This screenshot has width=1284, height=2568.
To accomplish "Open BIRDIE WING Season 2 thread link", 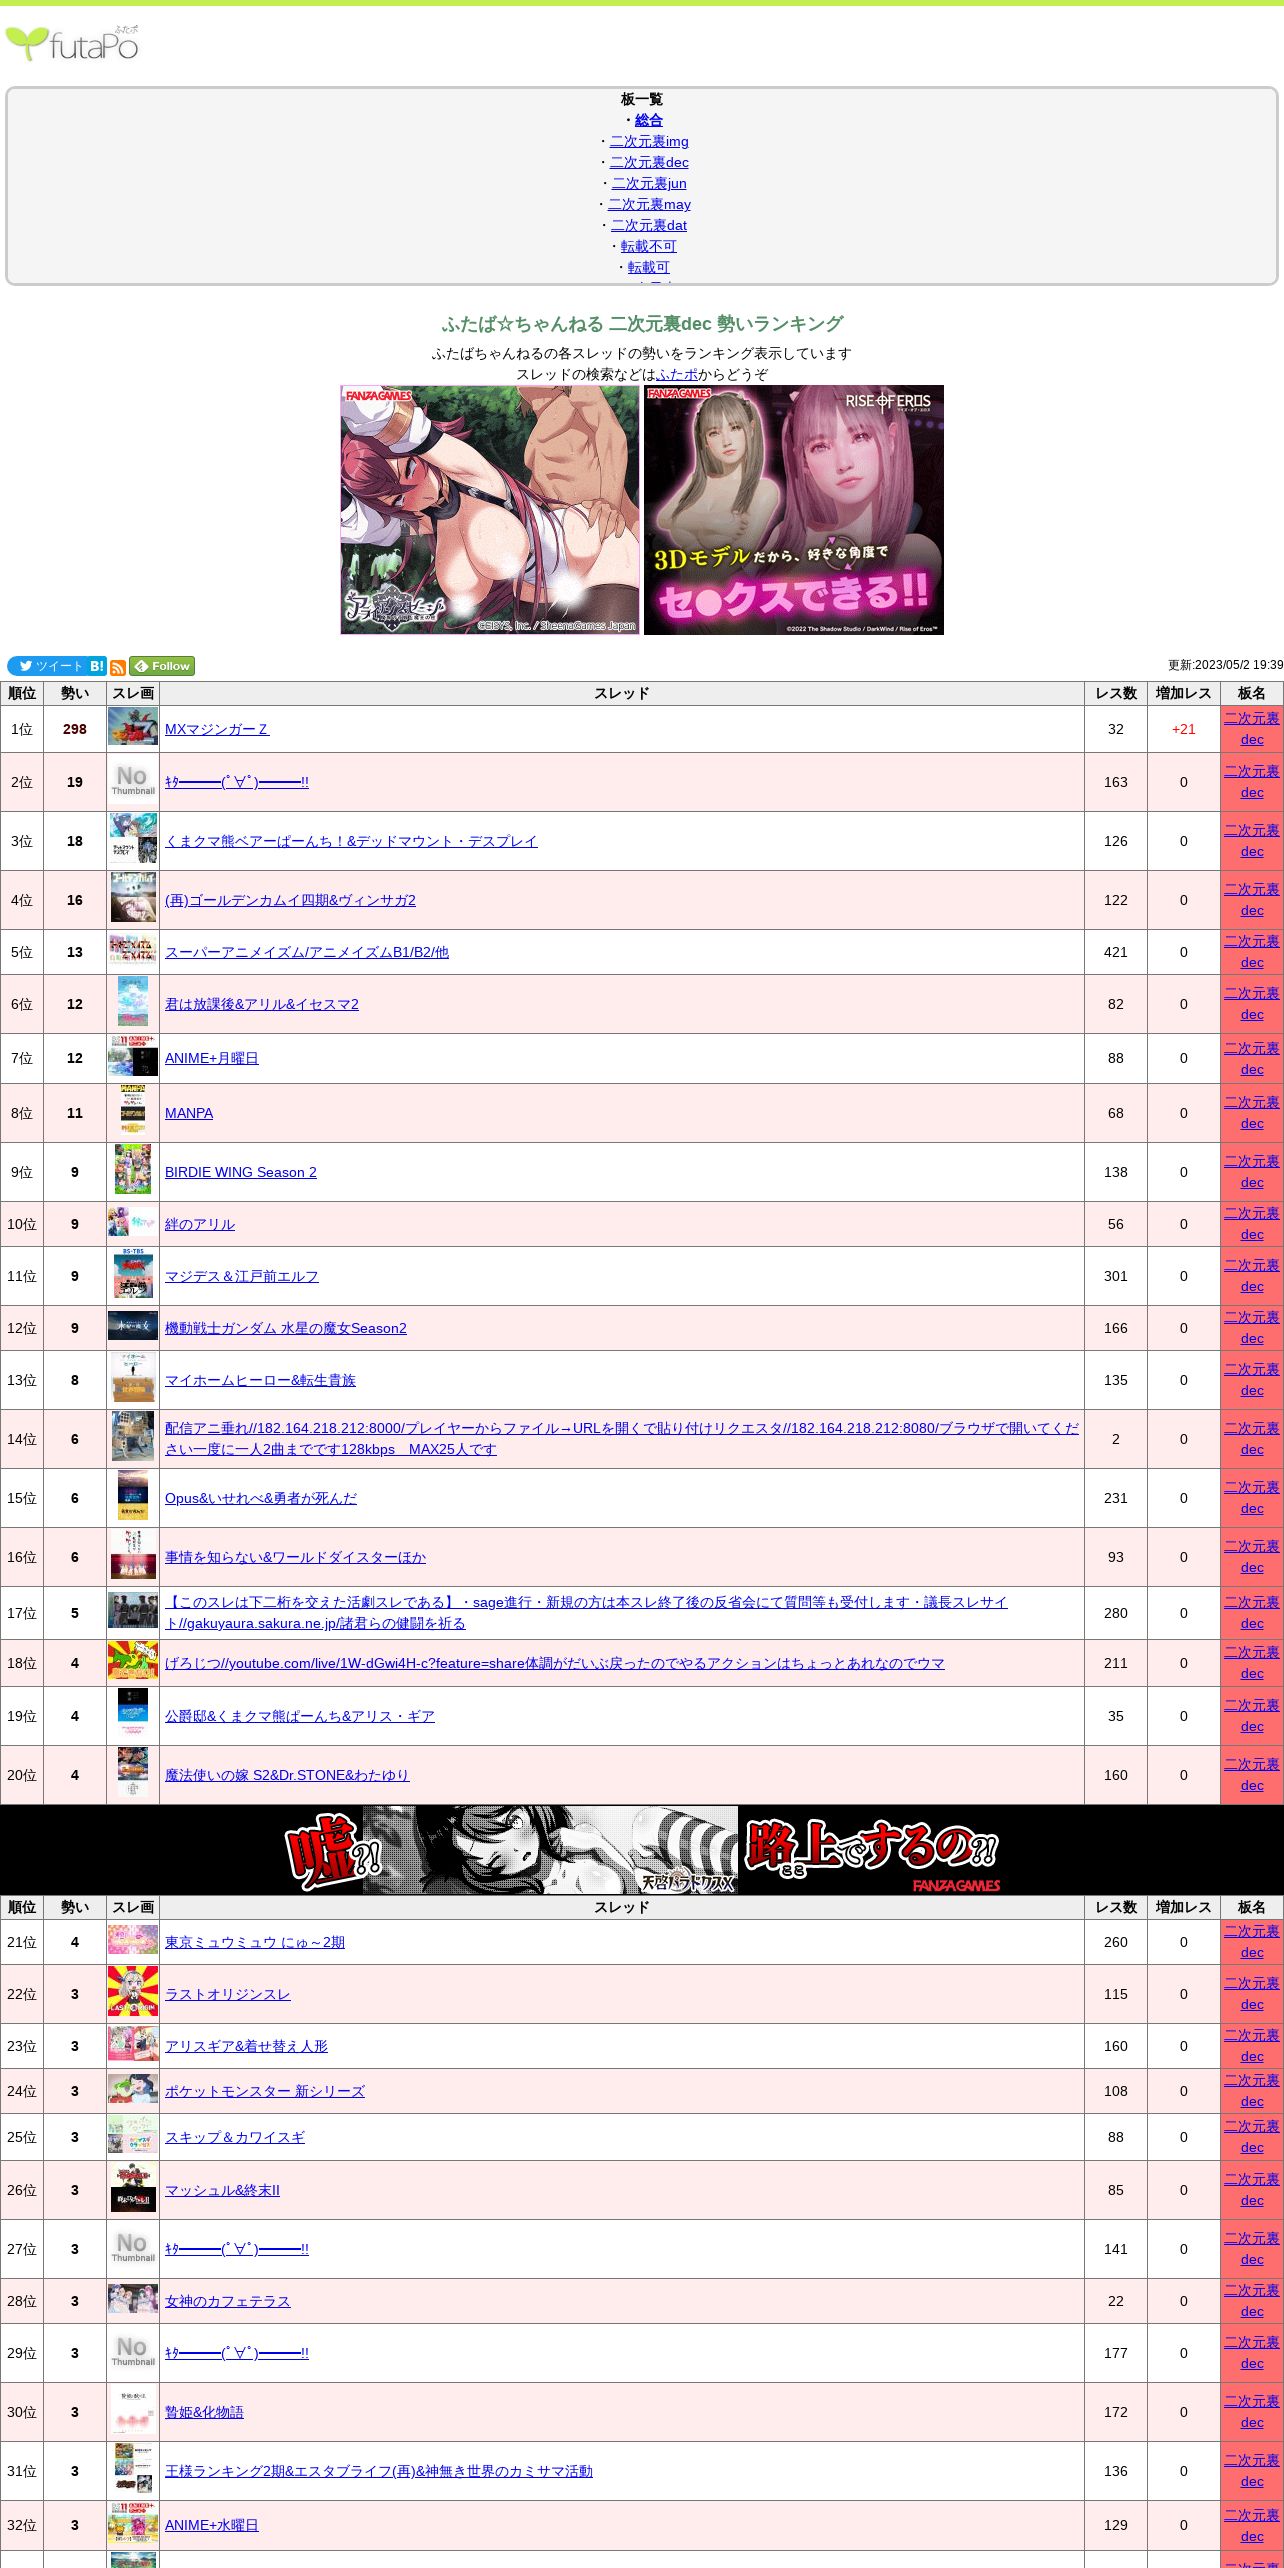I will pyautogui.click(x=241, y=1172).
